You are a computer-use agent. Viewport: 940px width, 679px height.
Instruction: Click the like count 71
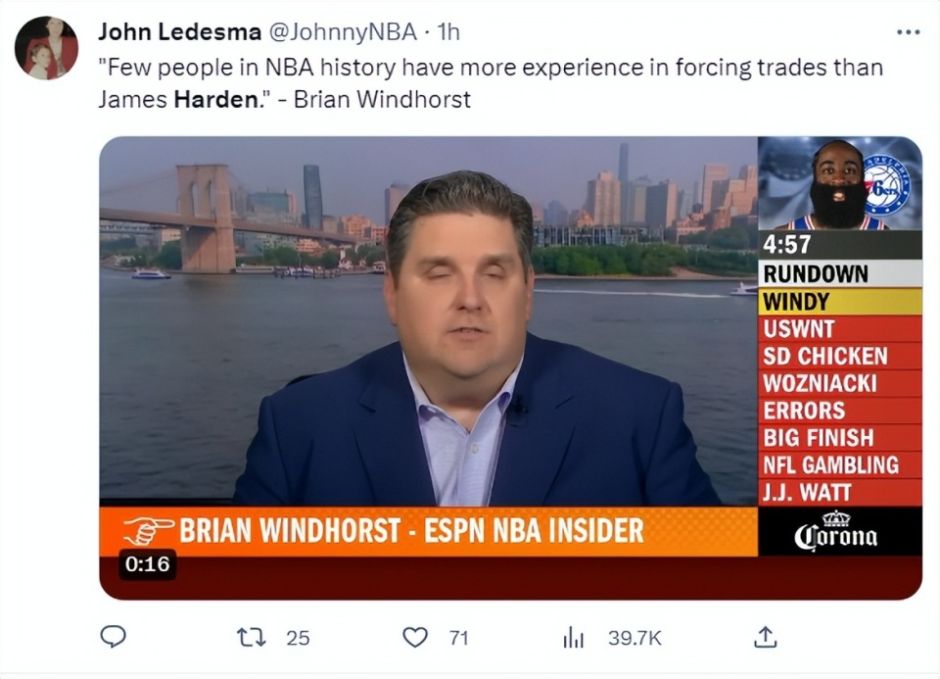[459, 638]
